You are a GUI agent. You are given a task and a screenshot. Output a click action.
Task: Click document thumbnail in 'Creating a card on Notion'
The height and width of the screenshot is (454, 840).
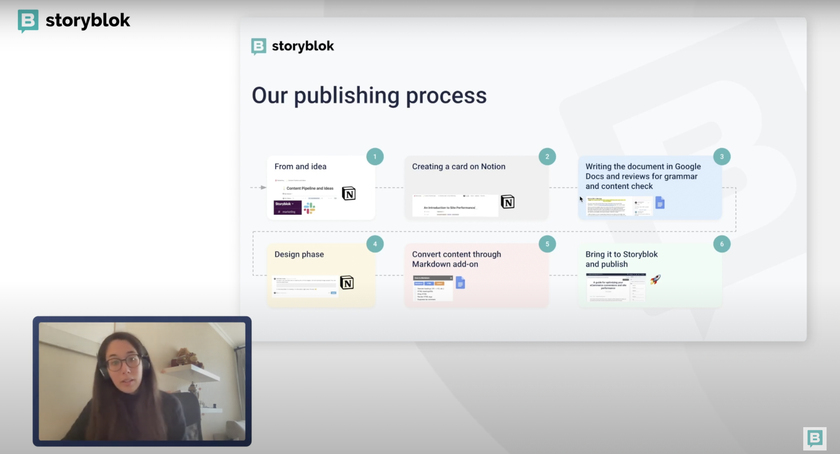455,205
